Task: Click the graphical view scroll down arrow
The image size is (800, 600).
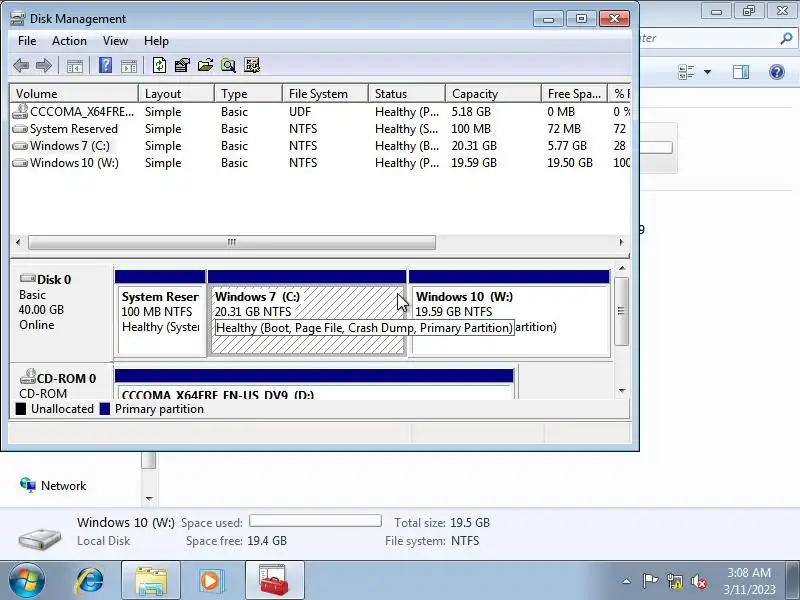Action: pyautogui.click(x=622, y=391)
